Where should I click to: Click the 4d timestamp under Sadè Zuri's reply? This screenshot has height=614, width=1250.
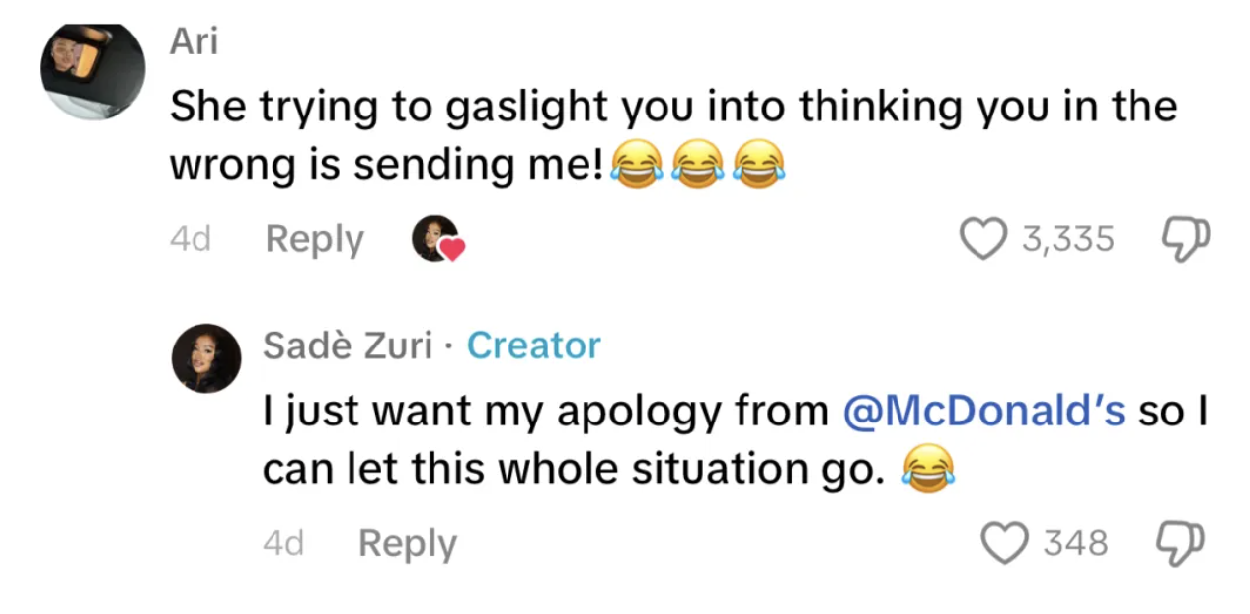[283, 544]
